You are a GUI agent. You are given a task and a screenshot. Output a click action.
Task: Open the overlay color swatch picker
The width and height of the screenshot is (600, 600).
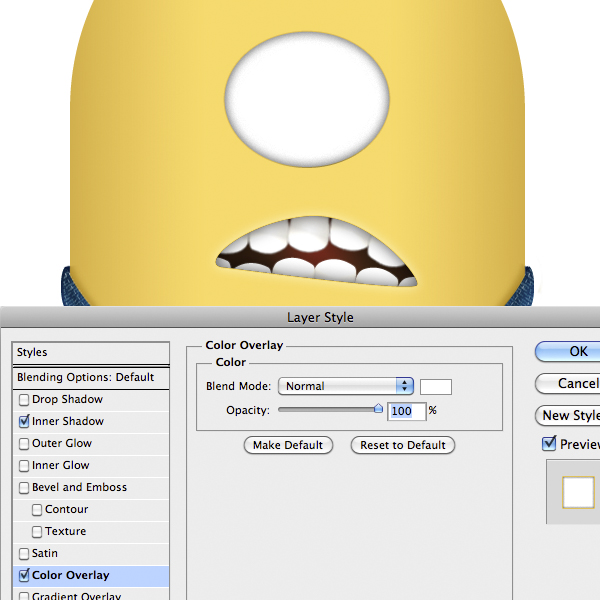tap(436, 387)
